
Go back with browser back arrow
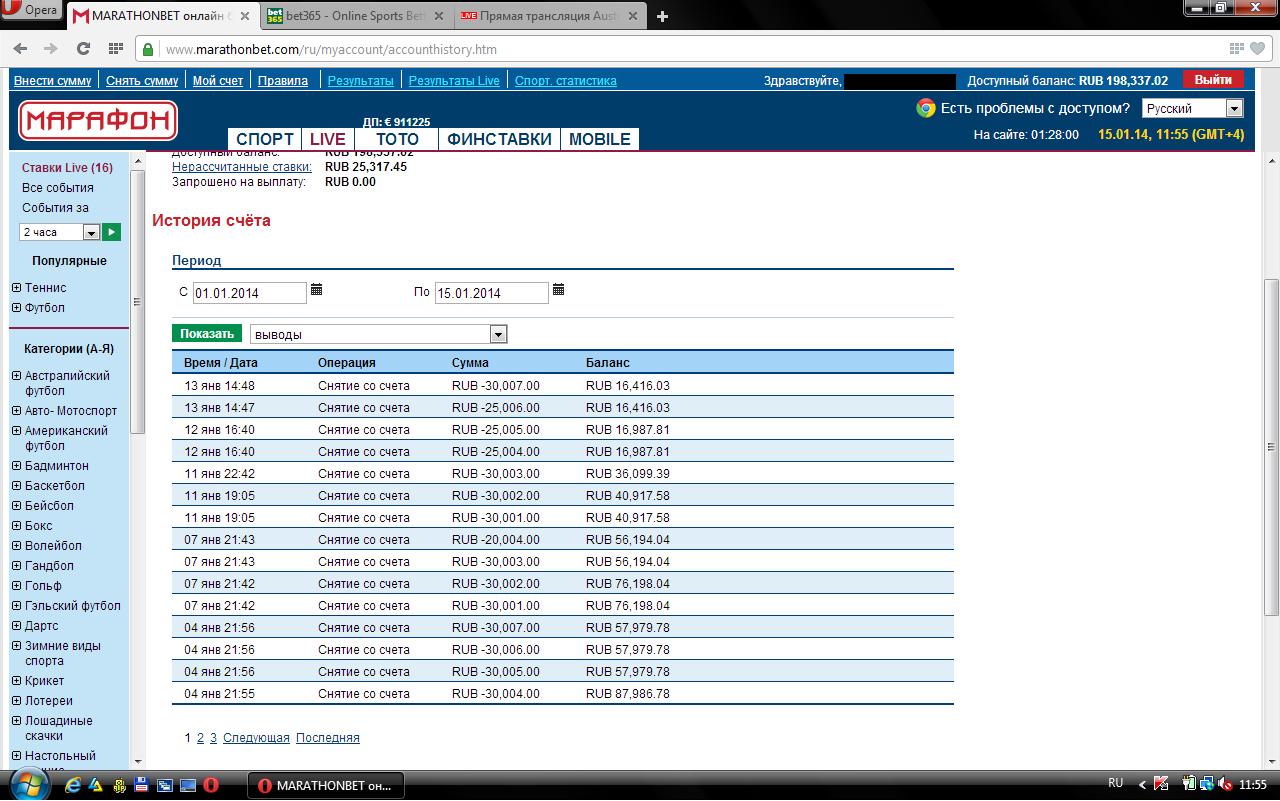pos(21,49)
